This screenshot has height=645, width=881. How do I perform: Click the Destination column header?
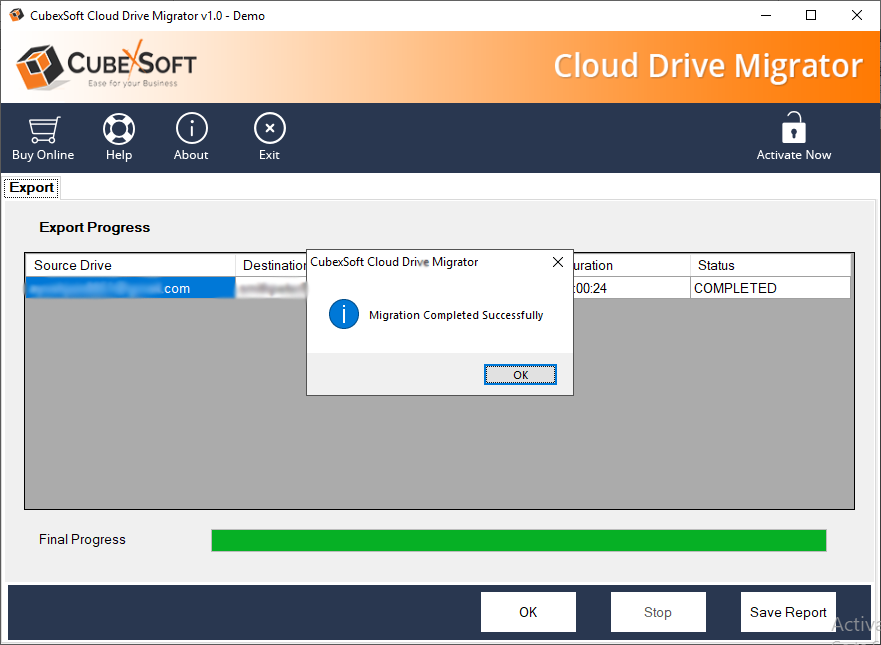point(271,265)
